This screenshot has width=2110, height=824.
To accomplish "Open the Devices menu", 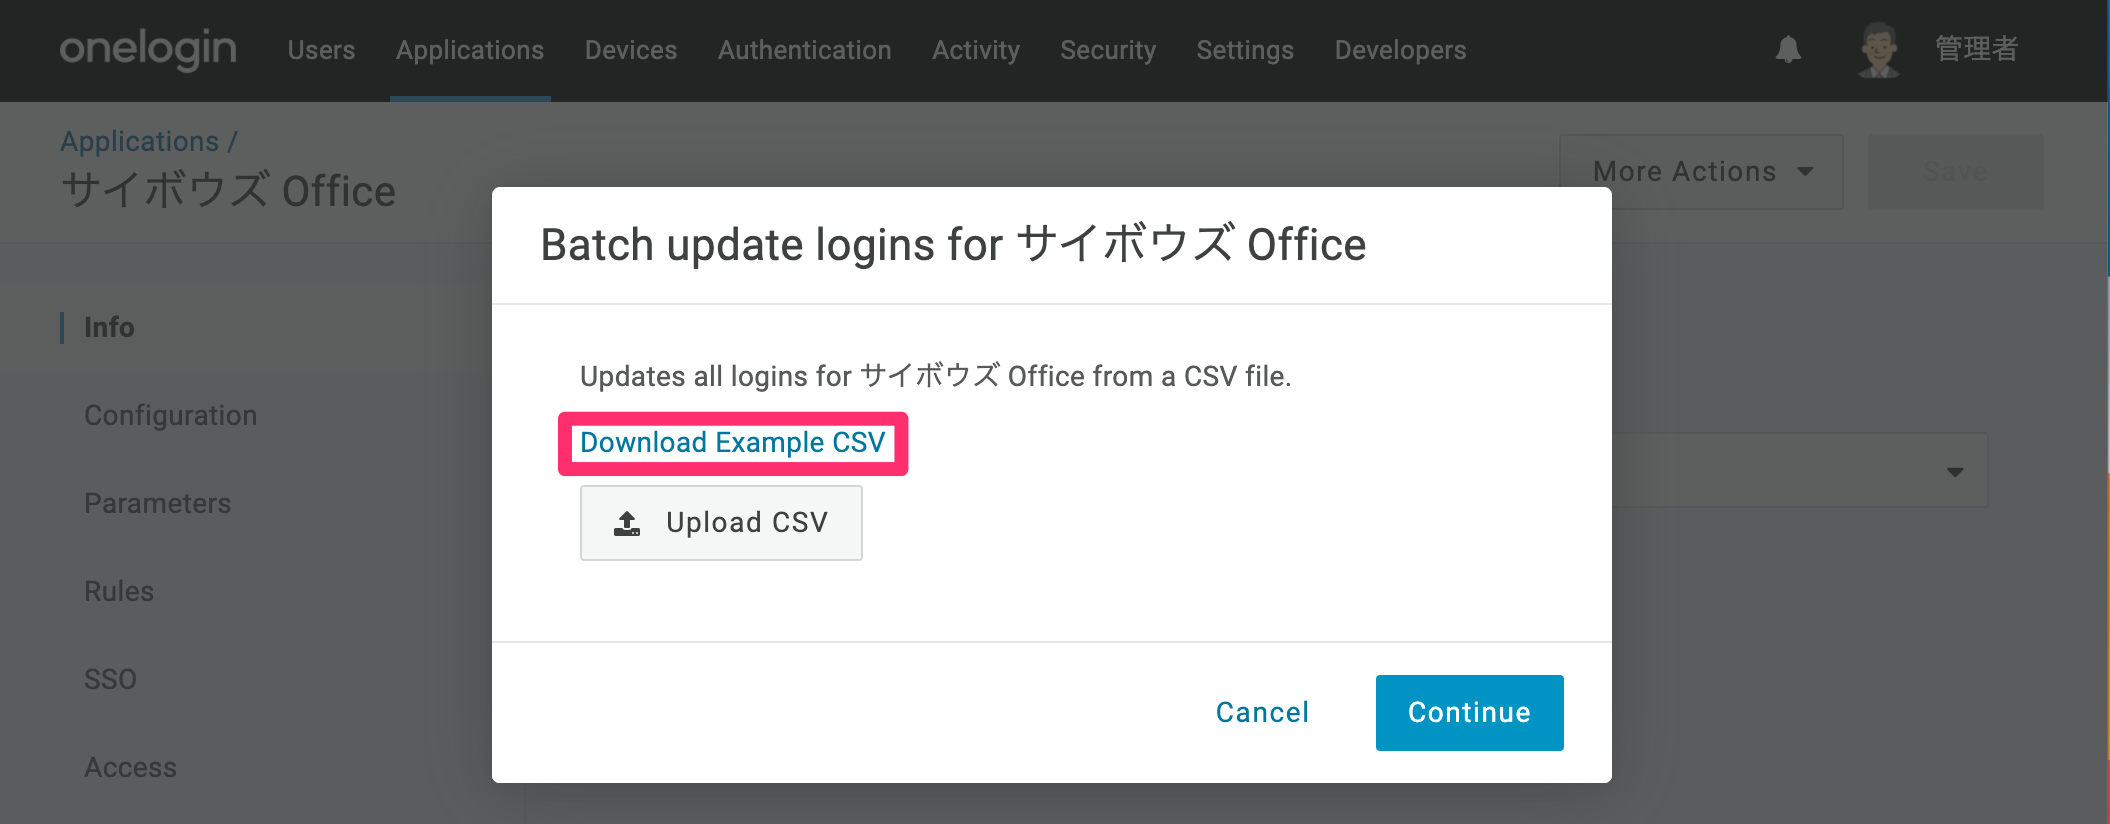I will pos(631,50).
